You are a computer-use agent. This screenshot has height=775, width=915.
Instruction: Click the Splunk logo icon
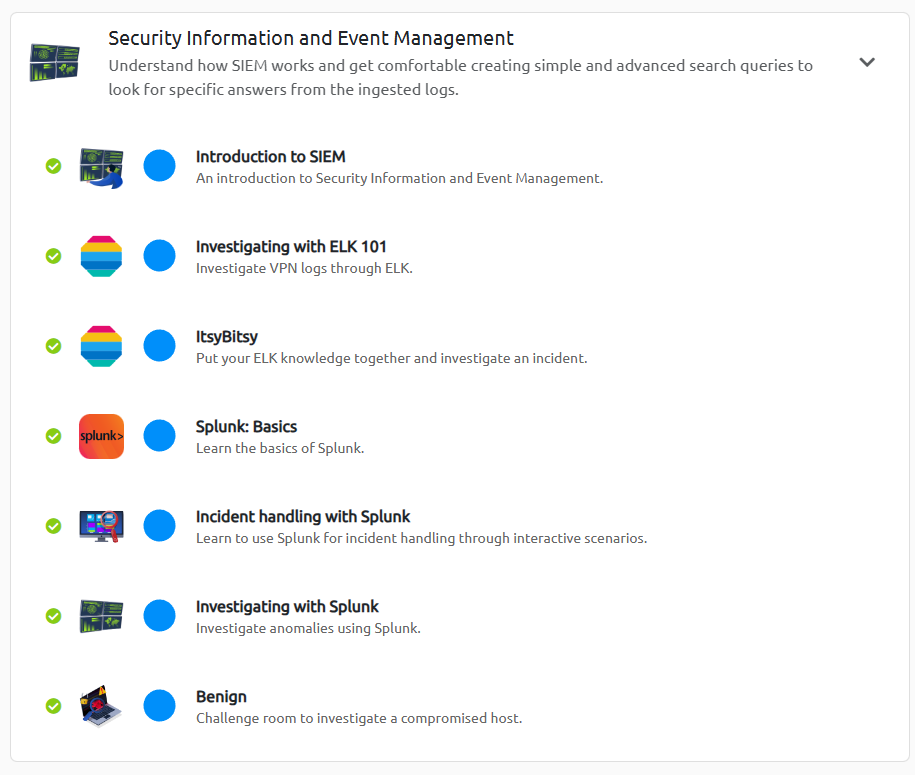tap(102, 437)
